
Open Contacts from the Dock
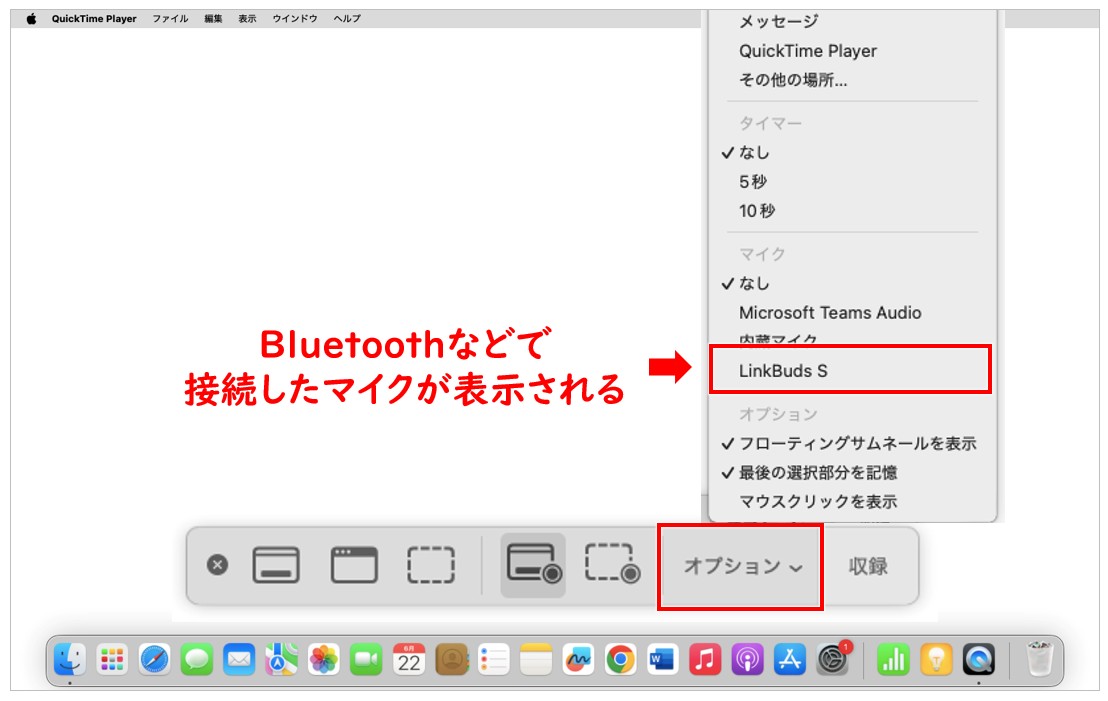coord(452,660)
